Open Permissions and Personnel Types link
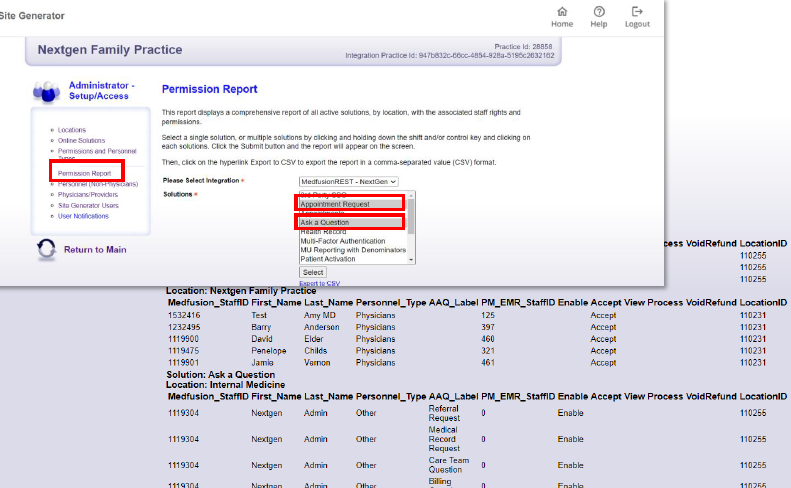 (97, 153)
